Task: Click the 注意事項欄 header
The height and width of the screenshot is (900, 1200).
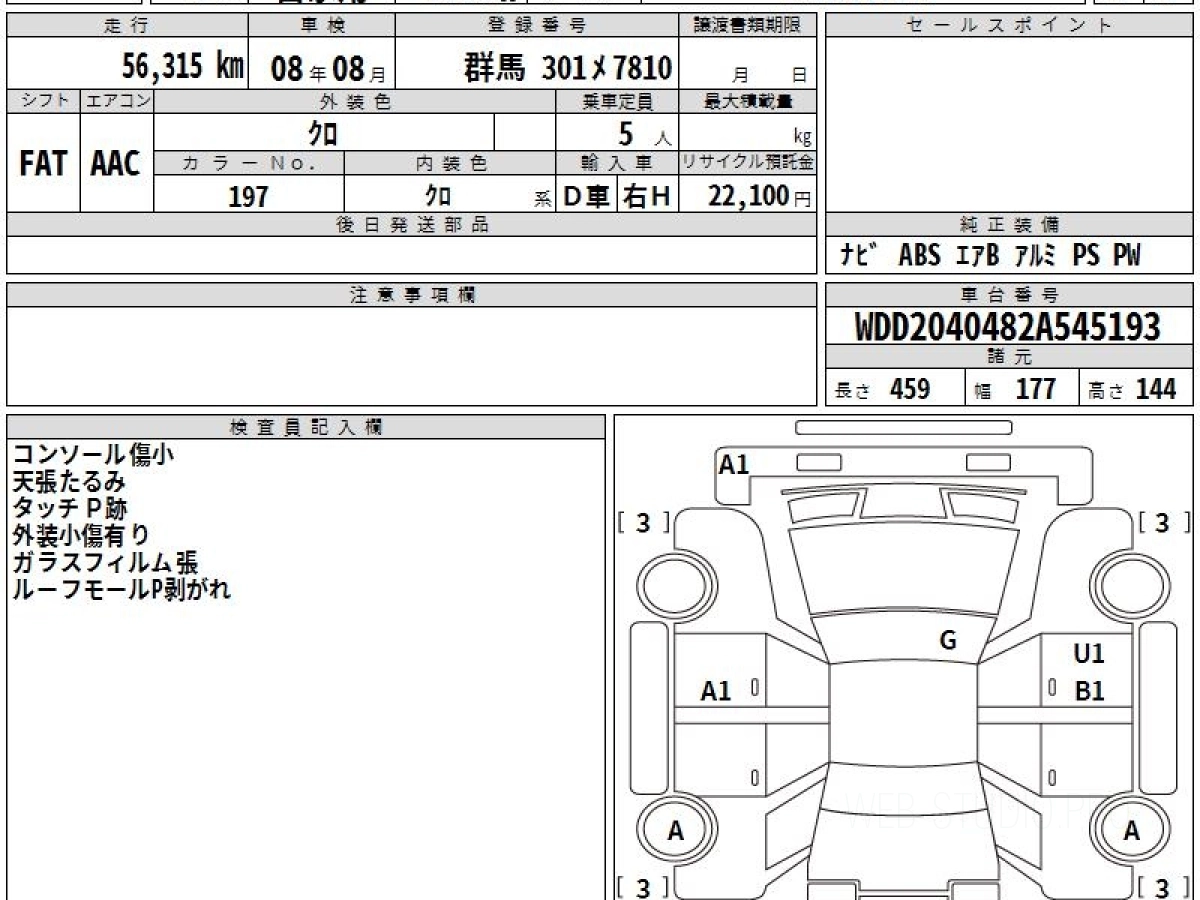Action: 412,295
